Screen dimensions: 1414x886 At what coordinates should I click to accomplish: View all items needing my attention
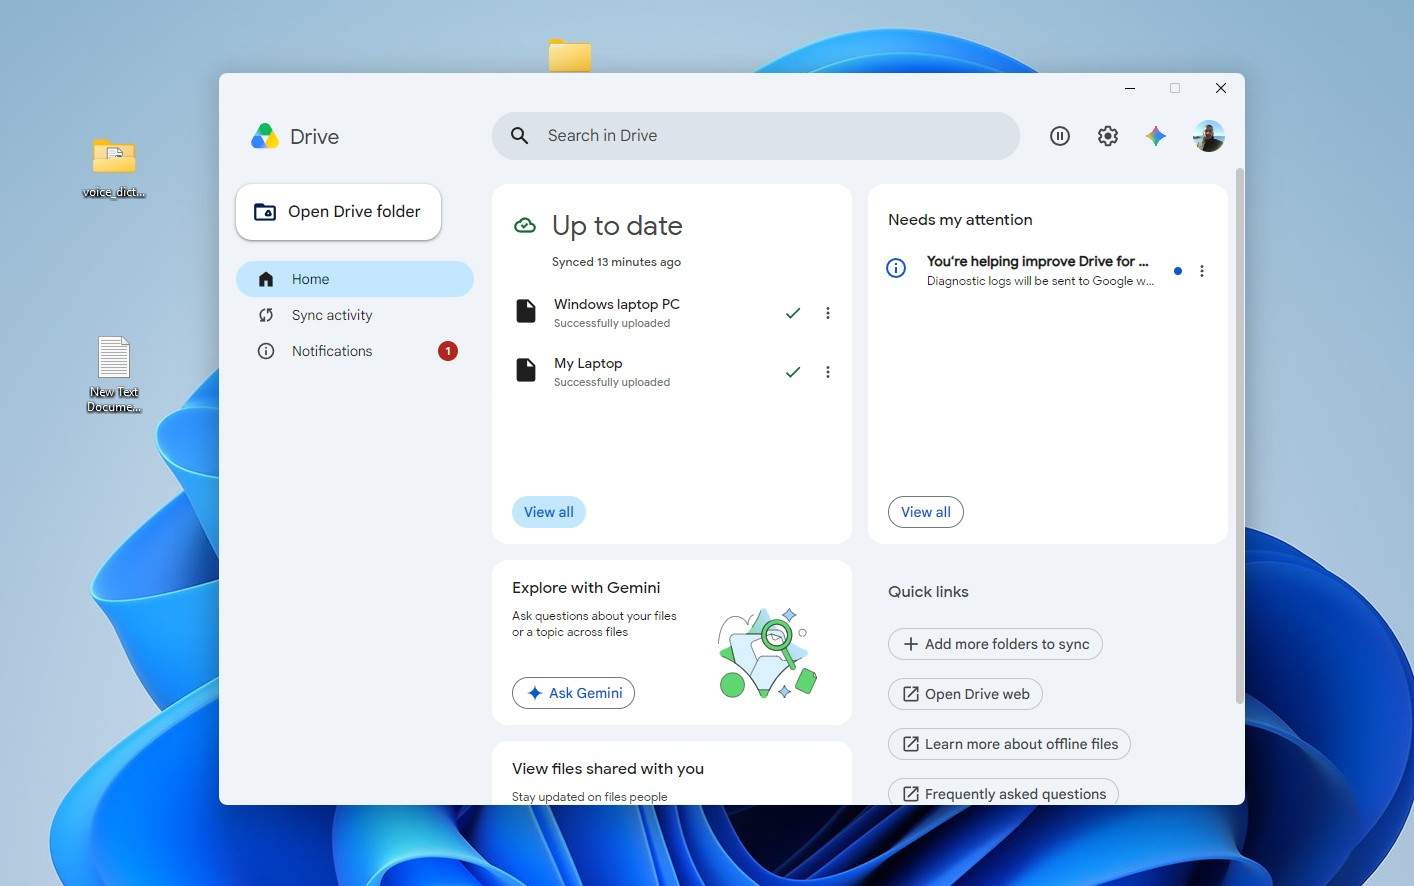coord(926,512)
